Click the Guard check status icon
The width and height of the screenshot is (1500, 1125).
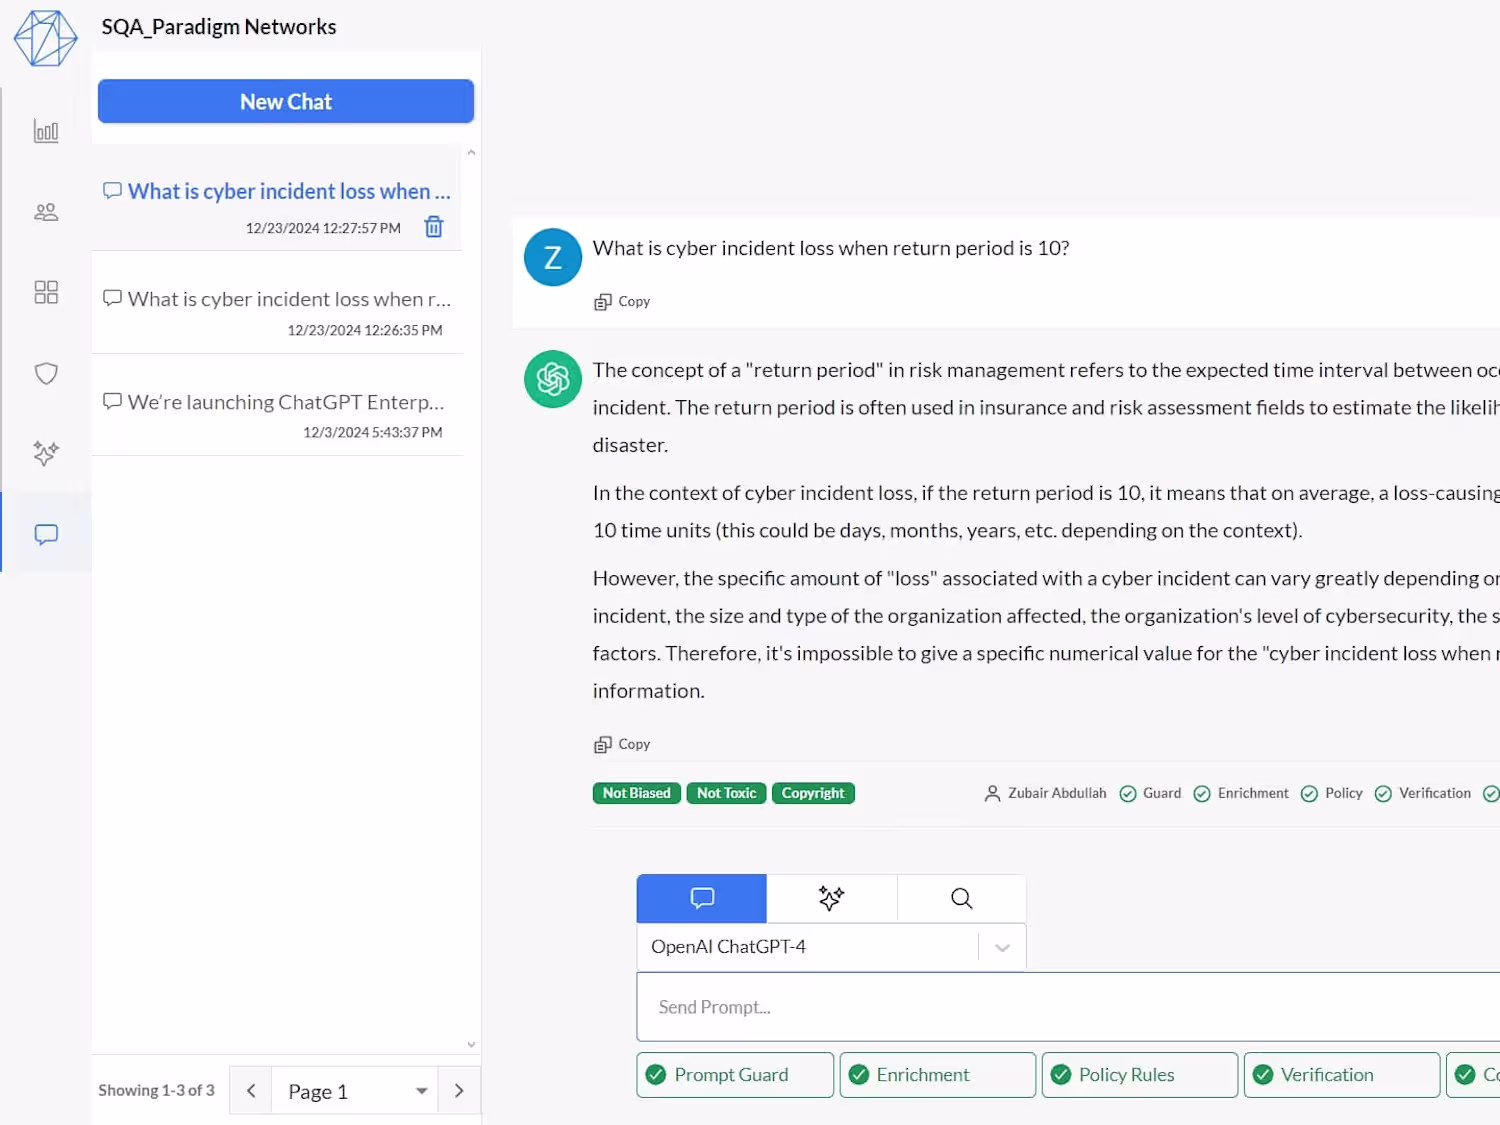tap(1128, 793)
